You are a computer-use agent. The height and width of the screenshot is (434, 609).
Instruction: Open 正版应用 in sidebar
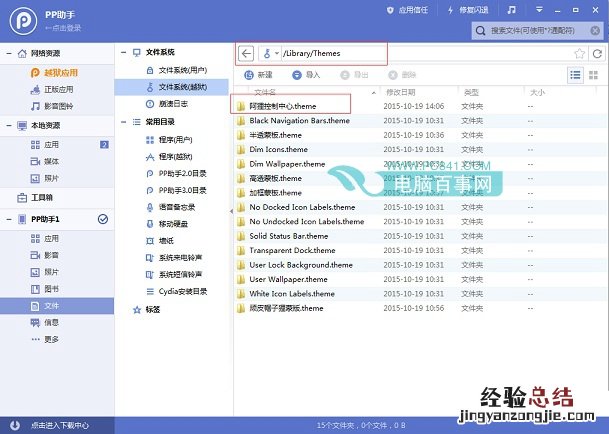52,89
